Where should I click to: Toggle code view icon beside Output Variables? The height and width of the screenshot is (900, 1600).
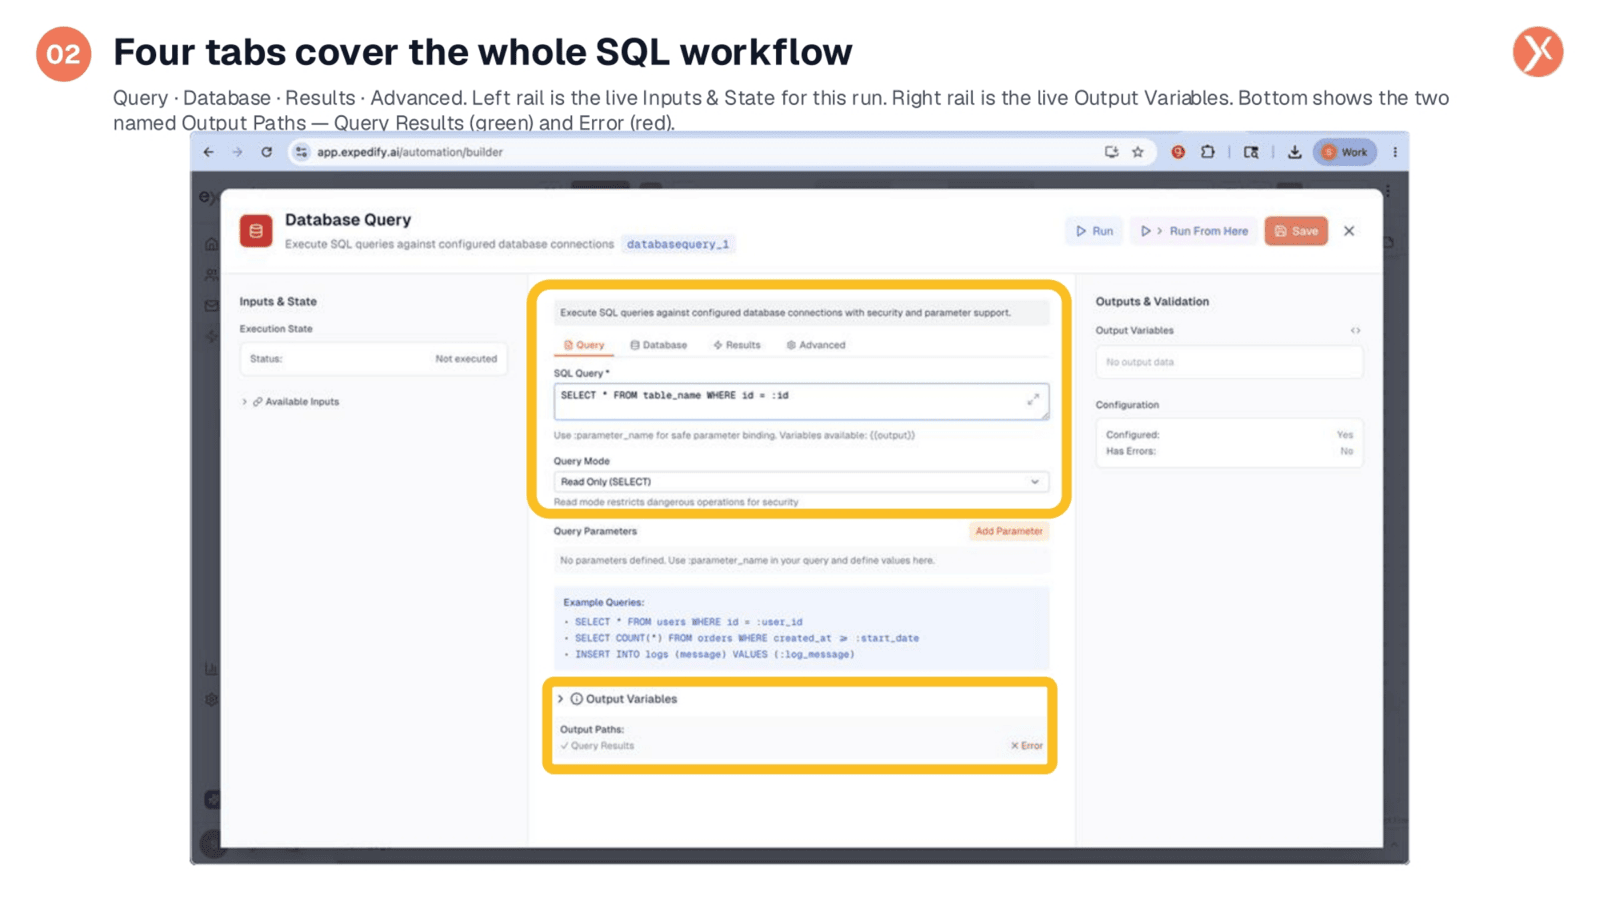pyautogui.click(x=1355, y=331)
